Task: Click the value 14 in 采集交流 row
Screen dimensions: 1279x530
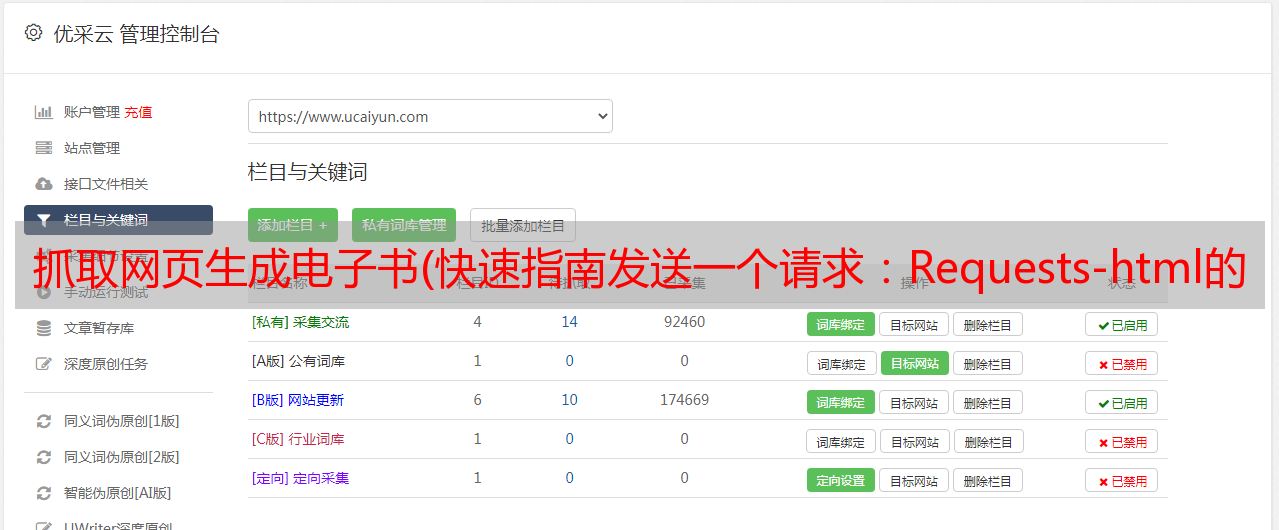Action: 569,322
